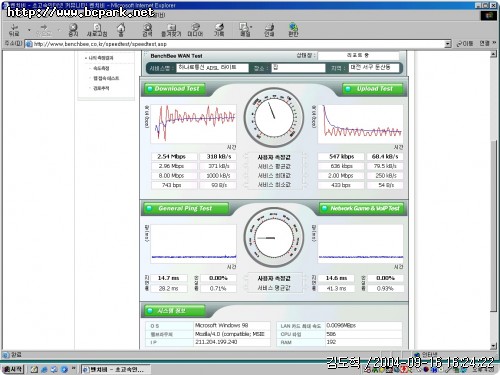Click the service max value 8.00 Mbps
Image resolution: width=500 pixels, height=375 pixels.
(x=171, y=176)
